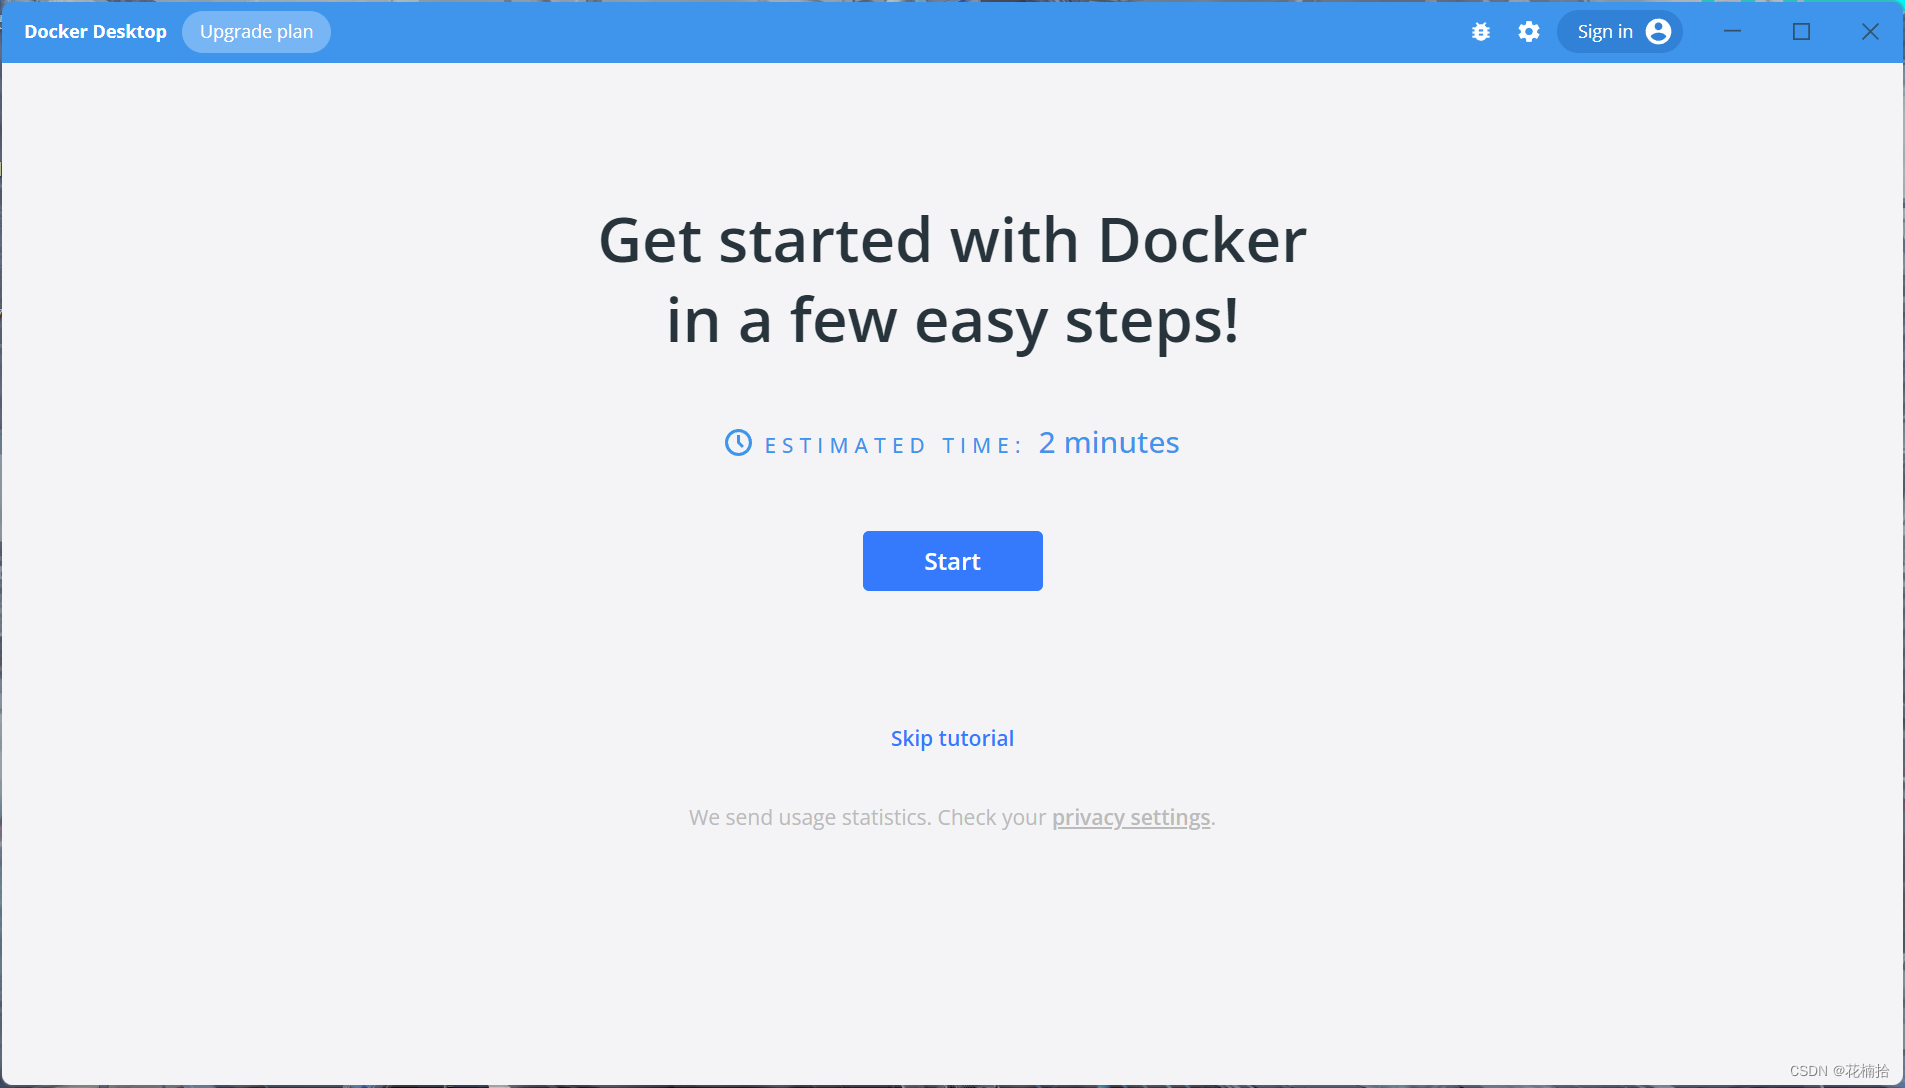Start the Docker tutorial

point(952,561)
